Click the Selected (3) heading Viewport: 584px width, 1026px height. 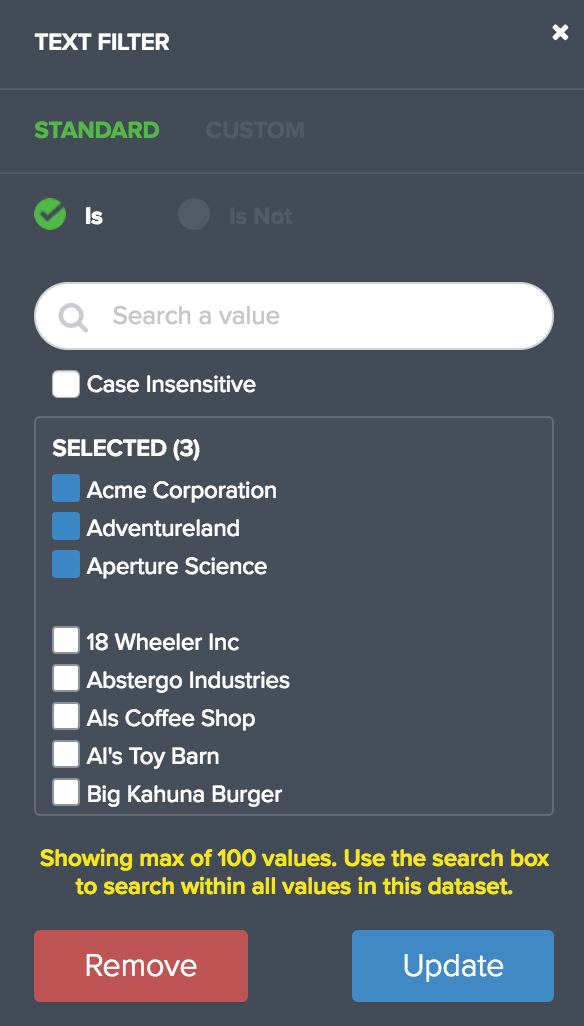point(126,448)
